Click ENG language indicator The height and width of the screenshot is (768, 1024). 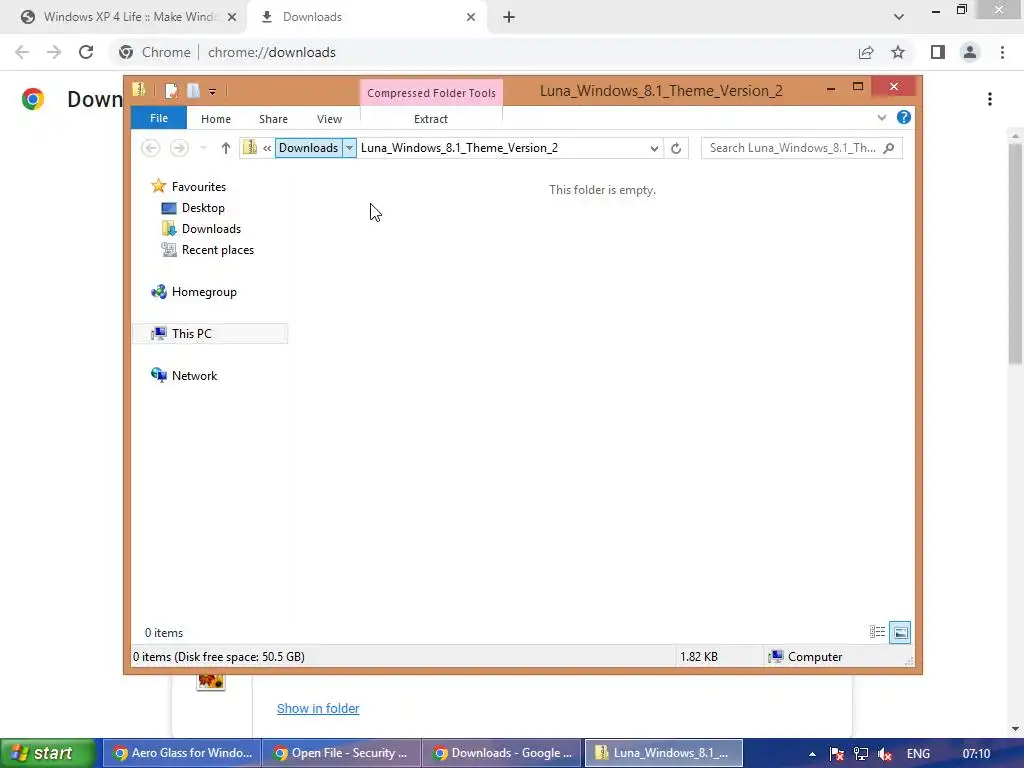pyautogui.click(x=918, y=754)
